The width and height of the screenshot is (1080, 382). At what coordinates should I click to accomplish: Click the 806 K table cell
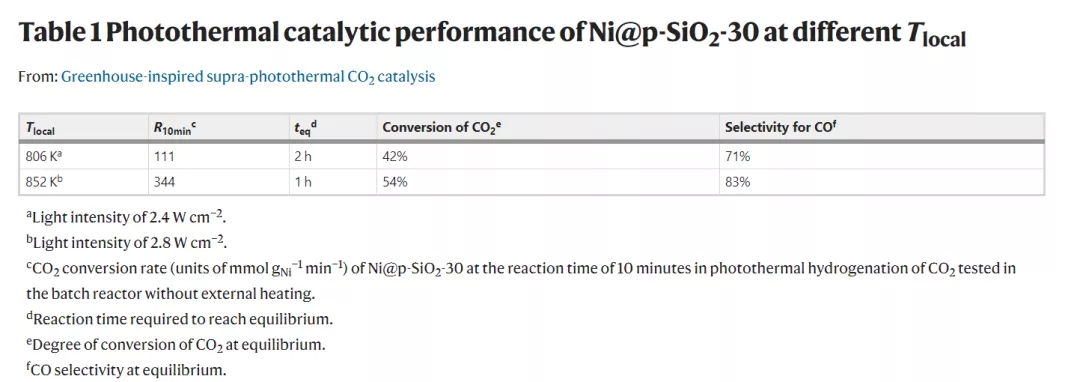tap(83, 156)
